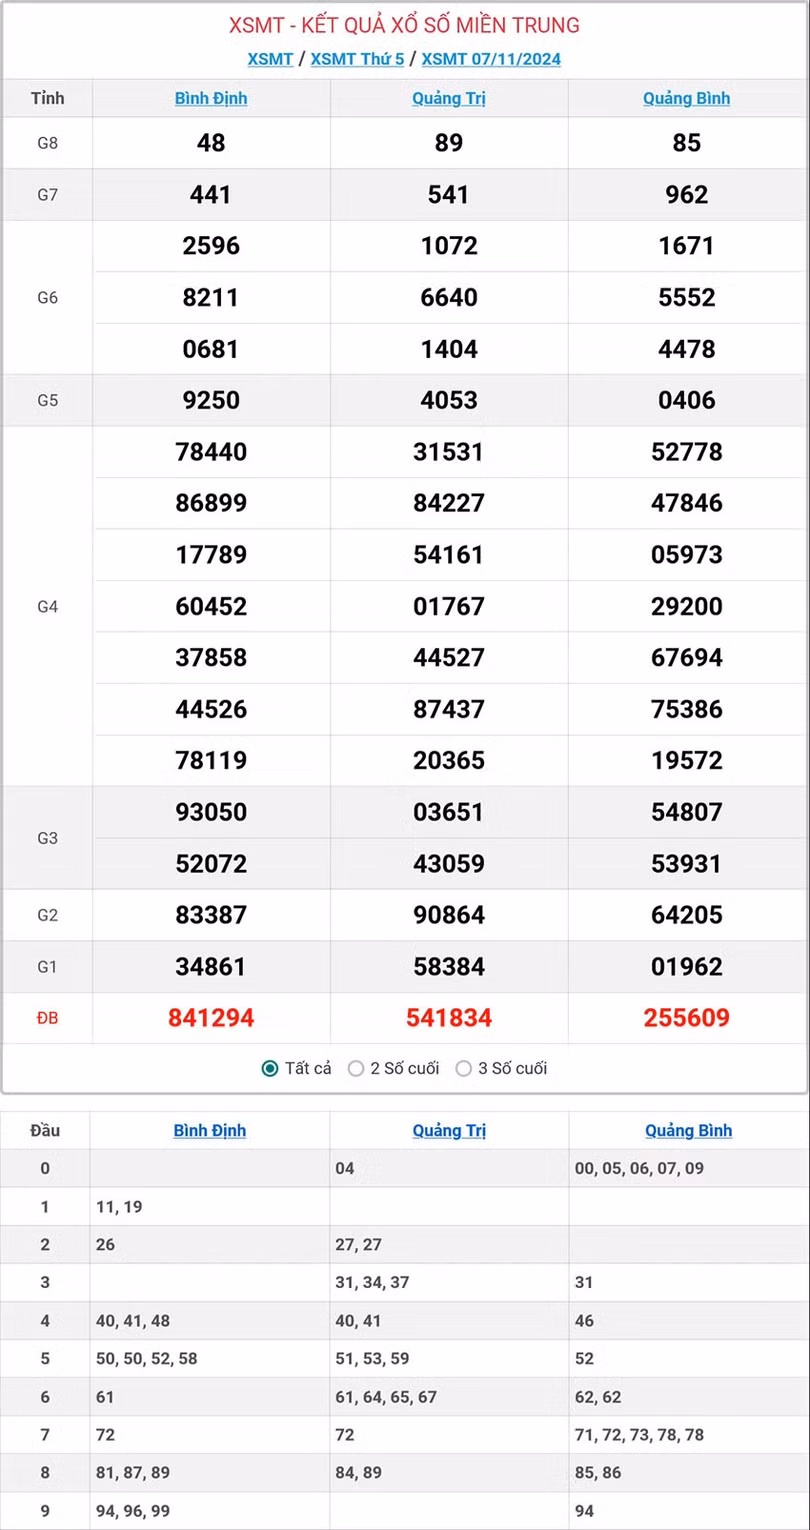Select the 2 Số cuối radio option
Viewport: 810px width, 1530px height.
pos(356,1068)
